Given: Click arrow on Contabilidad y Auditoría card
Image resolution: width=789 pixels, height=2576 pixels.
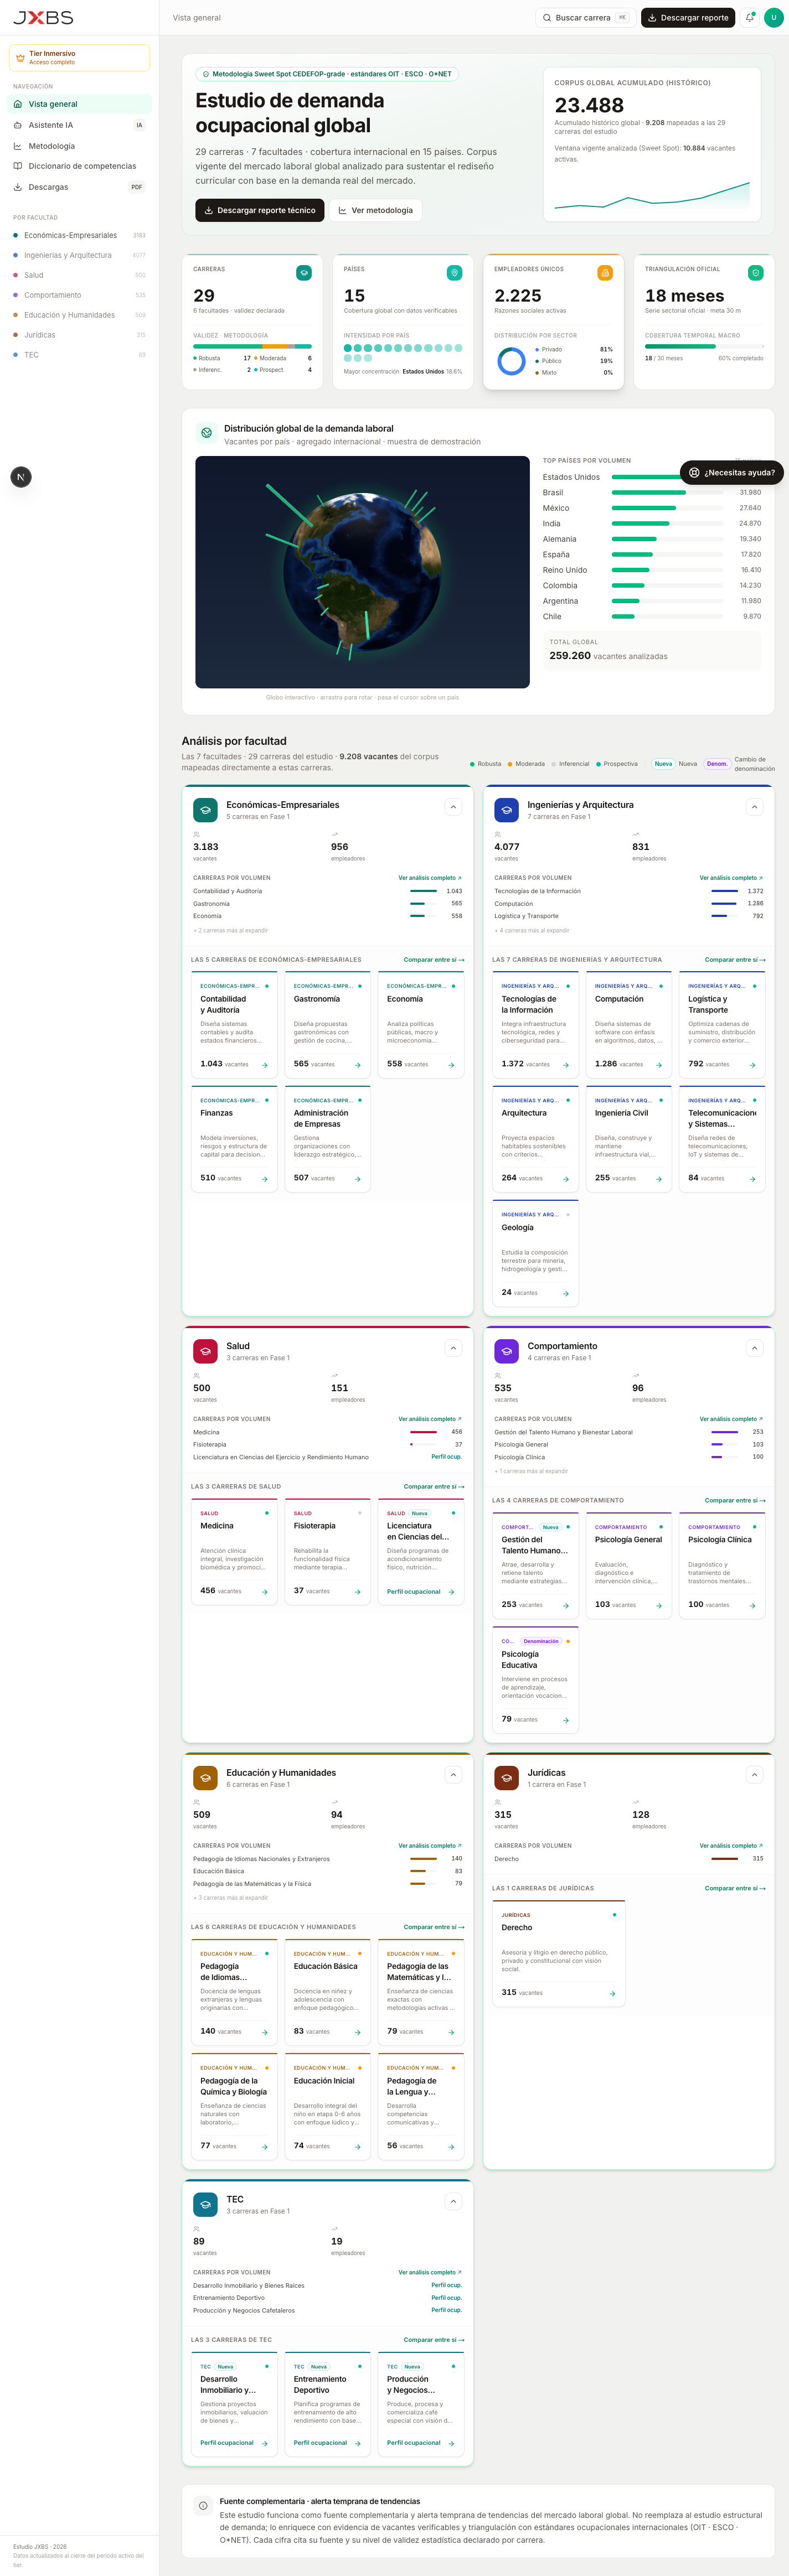Looking at the screenshot, I should click(264, 1066).
